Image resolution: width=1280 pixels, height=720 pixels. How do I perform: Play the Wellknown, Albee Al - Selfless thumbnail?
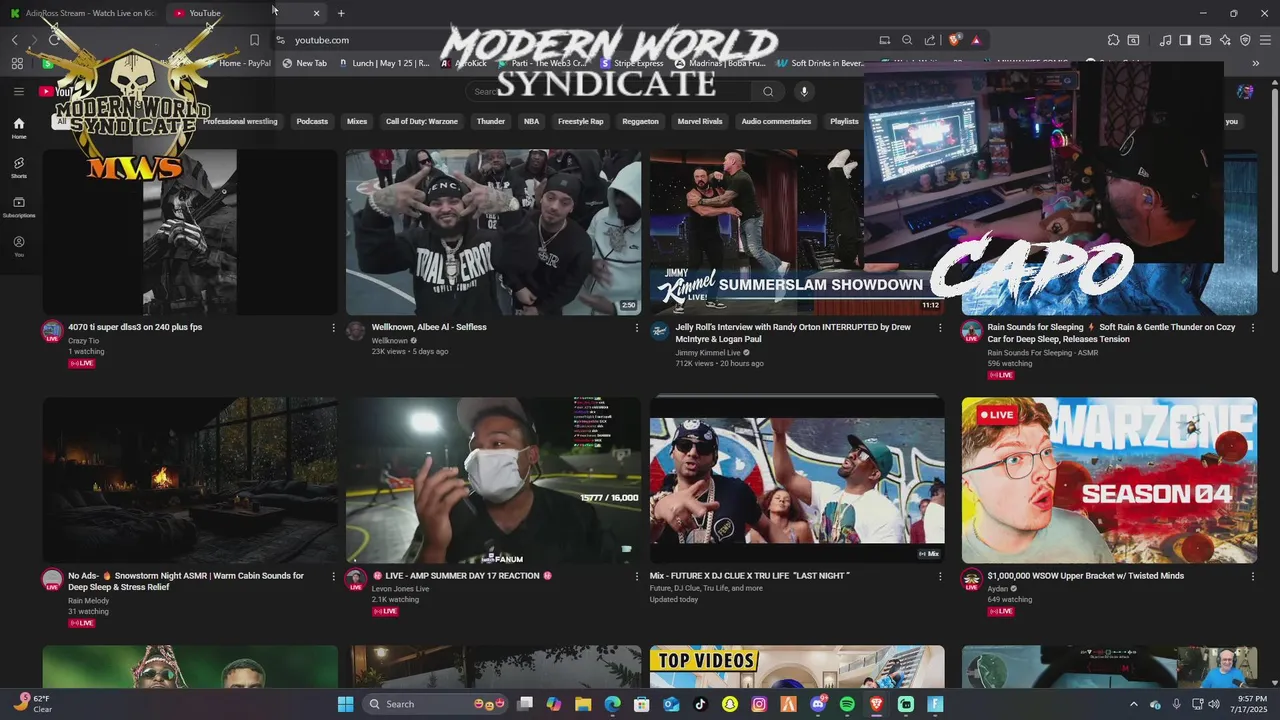(x=494, y=232)
